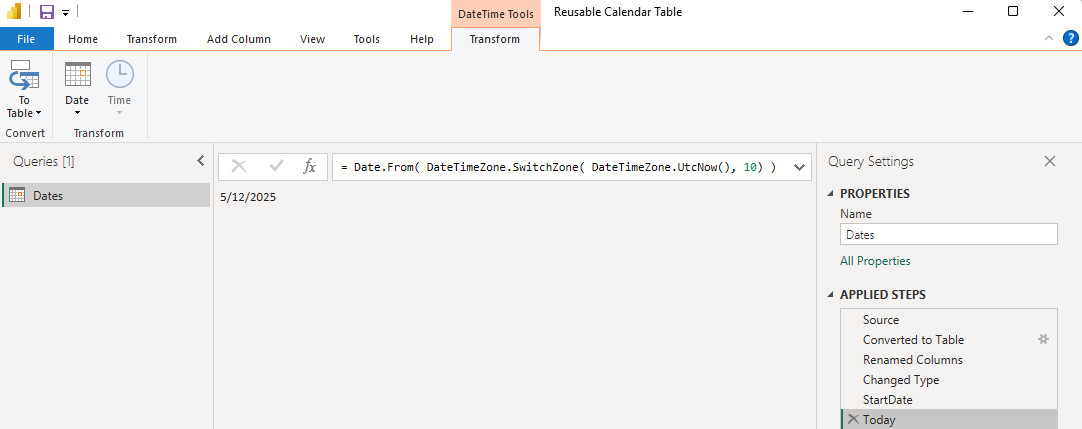Collapse the APPLIED STEPS section

[832, 295]
